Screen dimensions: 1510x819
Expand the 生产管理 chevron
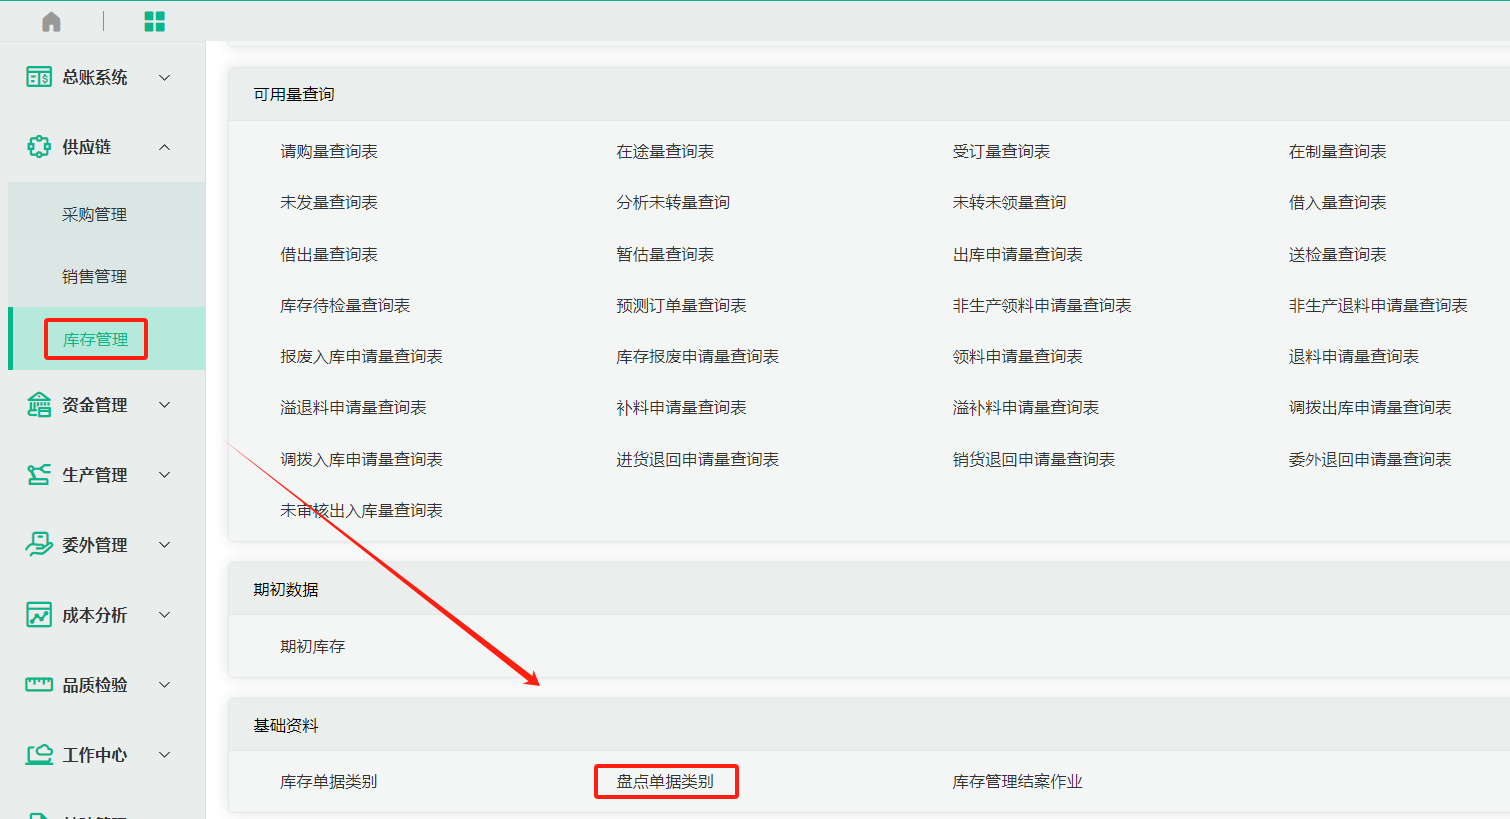click(165, 475)
